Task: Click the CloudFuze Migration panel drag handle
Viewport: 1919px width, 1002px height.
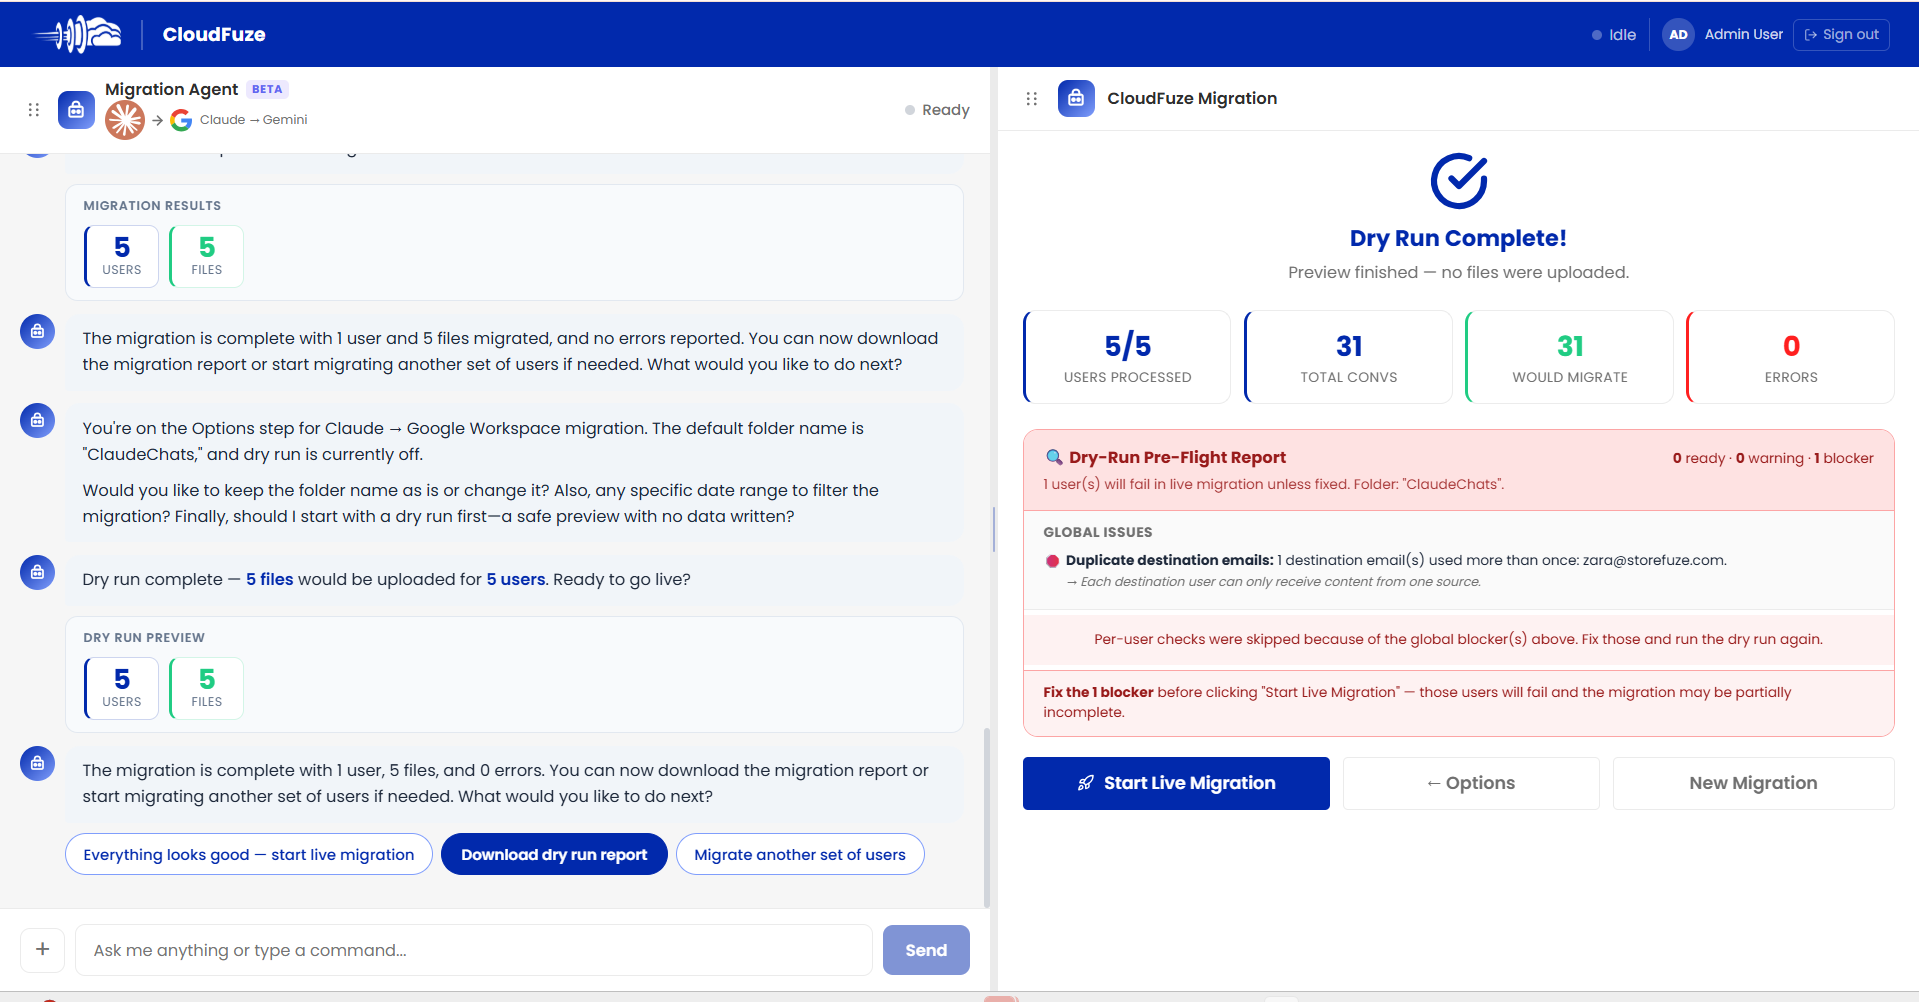Action: (x=1032, y=99)
